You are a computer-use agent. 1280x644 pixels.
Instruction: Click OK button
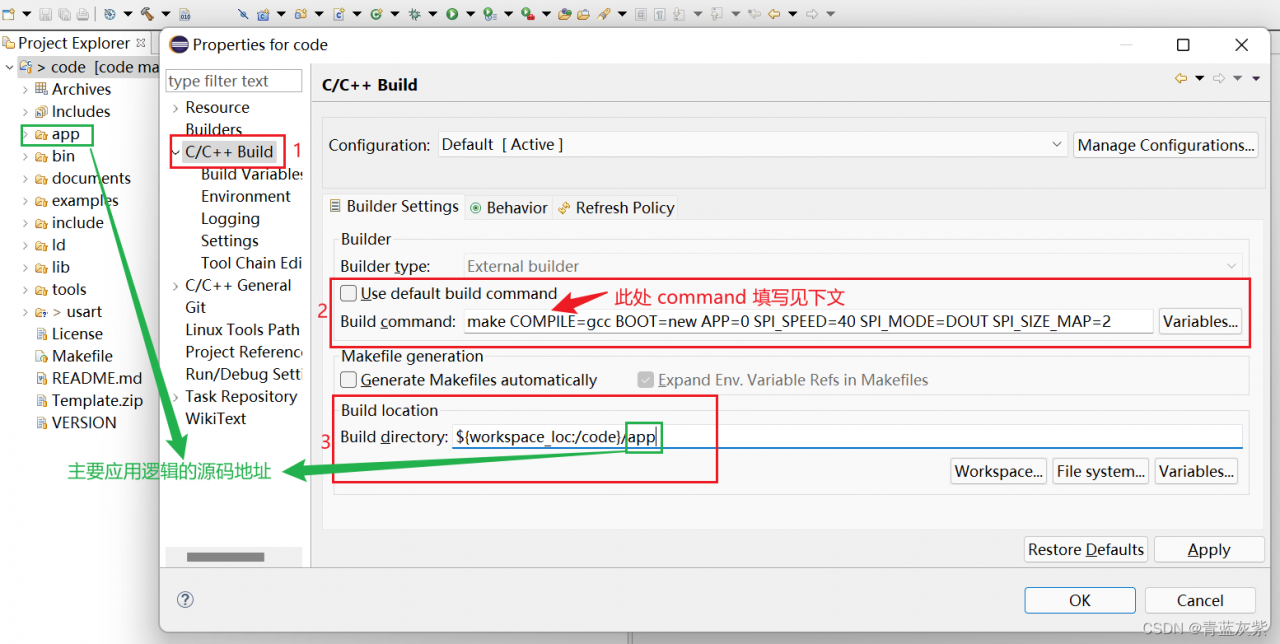point(1080,600)
